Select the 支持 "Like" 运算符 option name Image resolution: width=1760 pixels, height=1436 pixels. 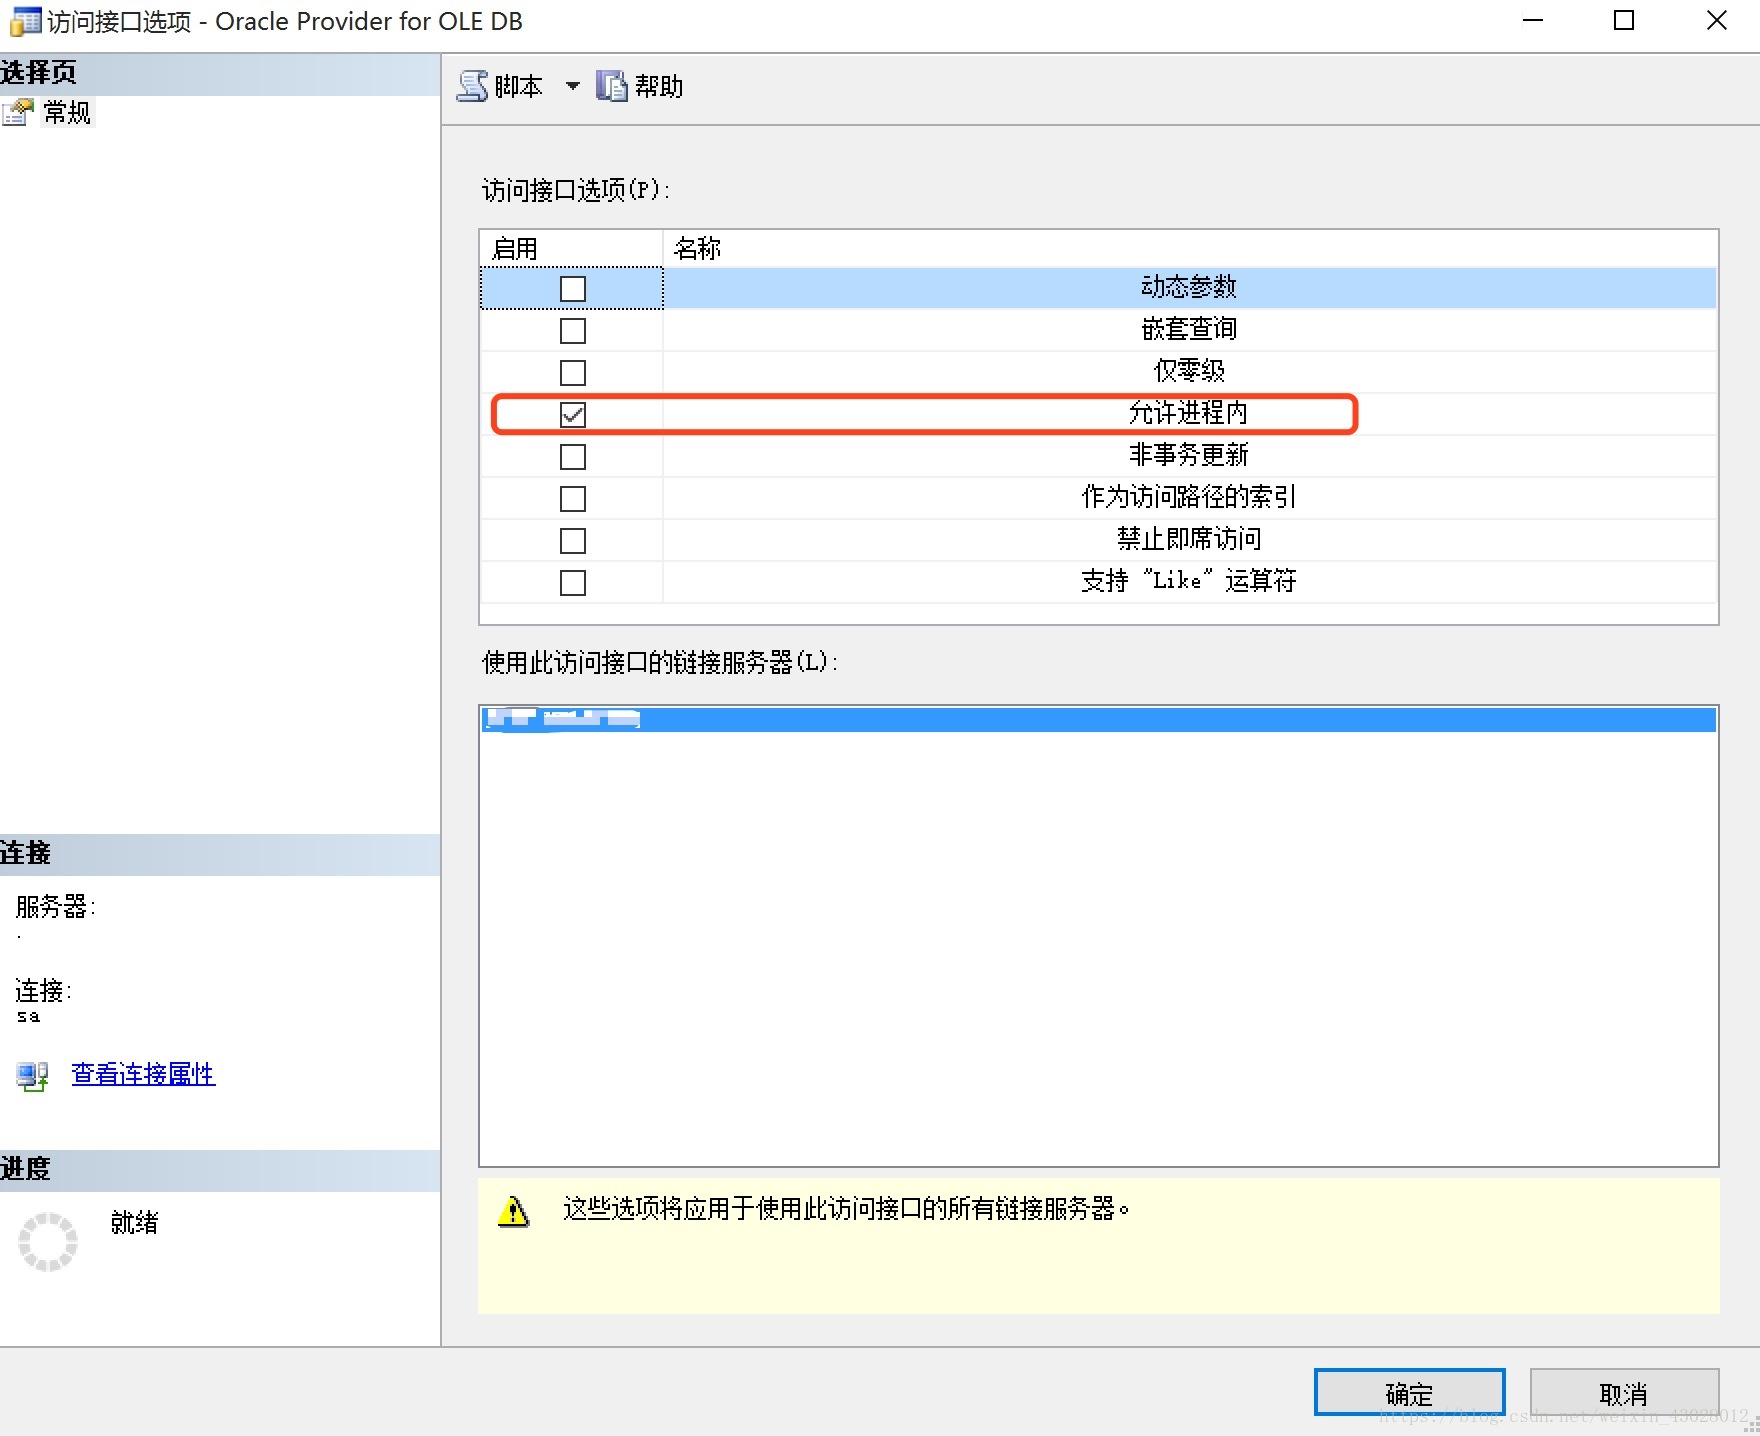1189,581
